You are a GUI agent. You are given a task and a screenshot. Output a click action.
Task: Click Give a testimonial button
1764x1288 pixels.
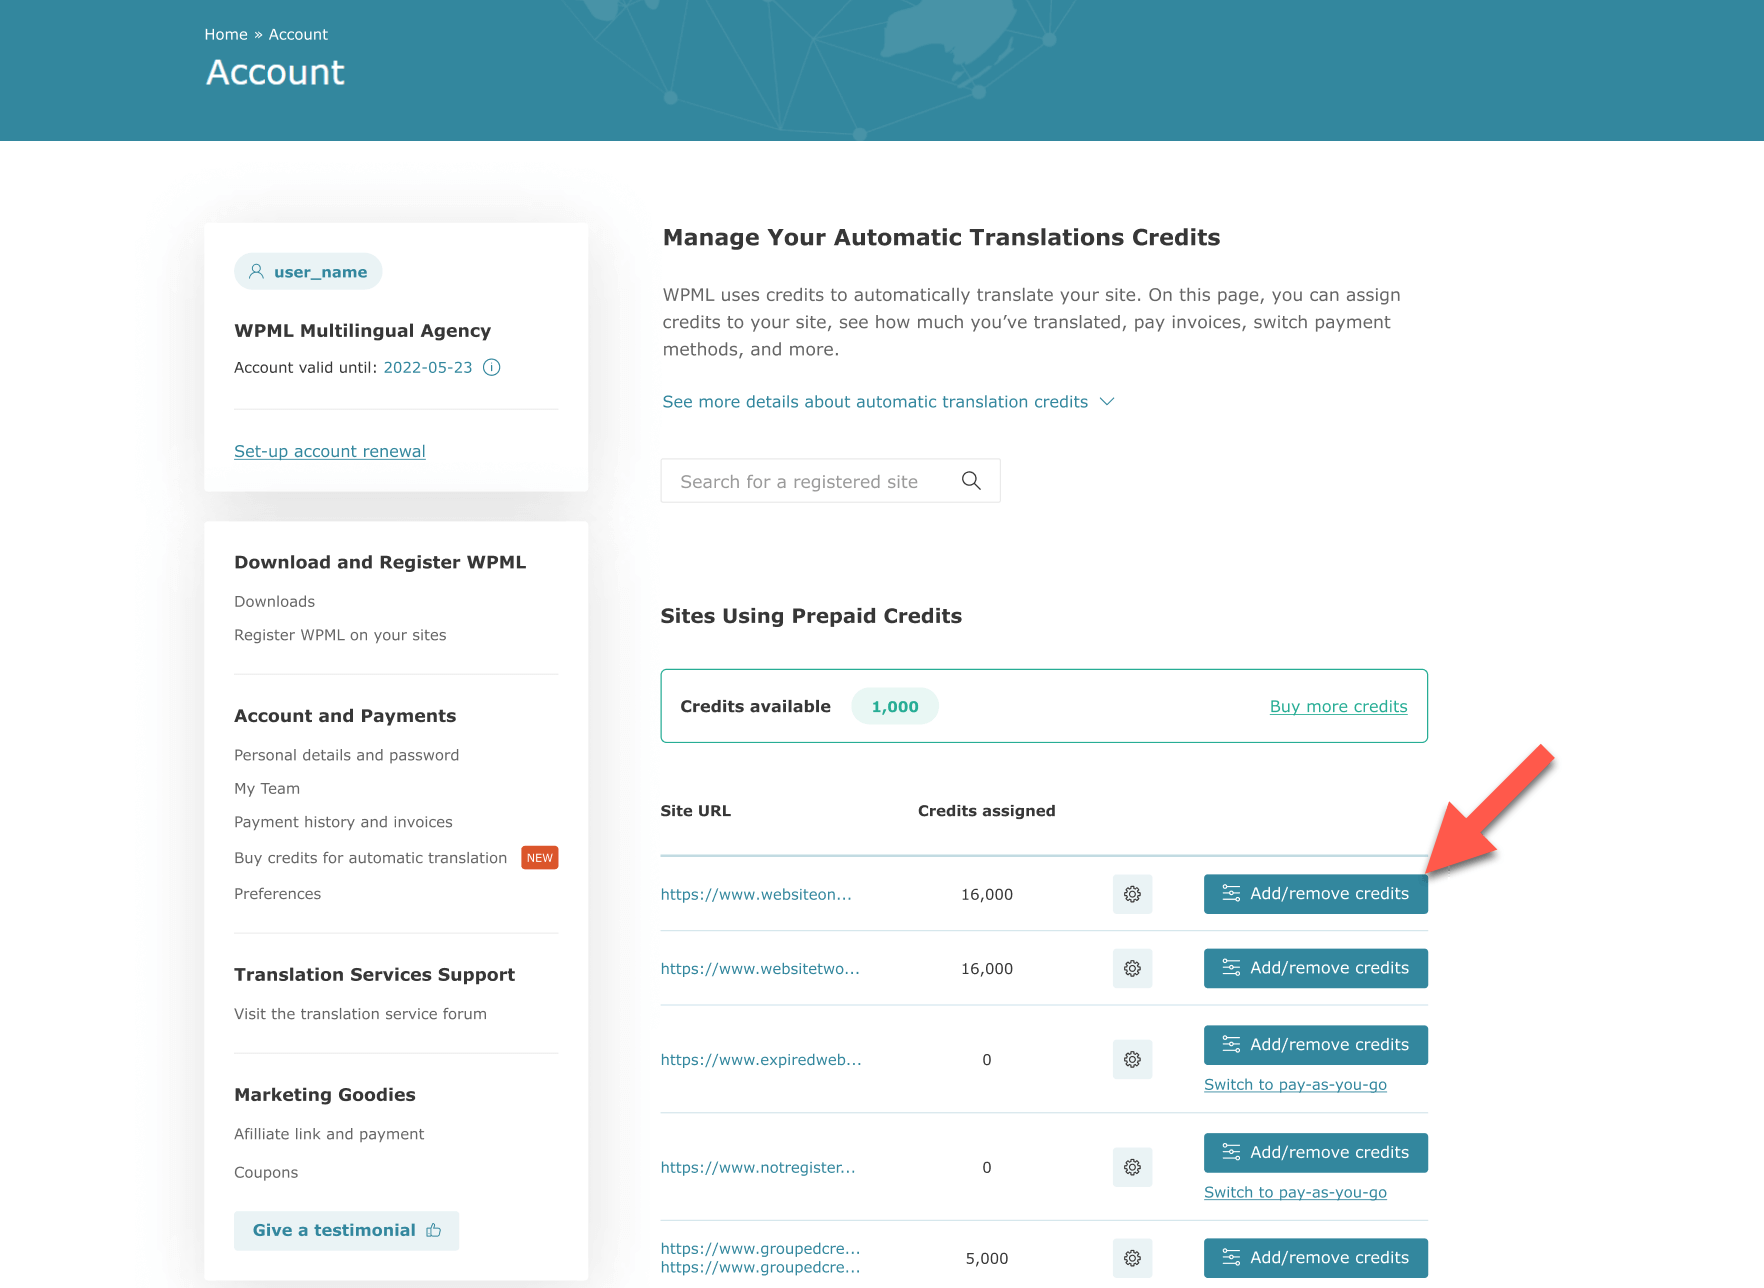click(346, 1230)
